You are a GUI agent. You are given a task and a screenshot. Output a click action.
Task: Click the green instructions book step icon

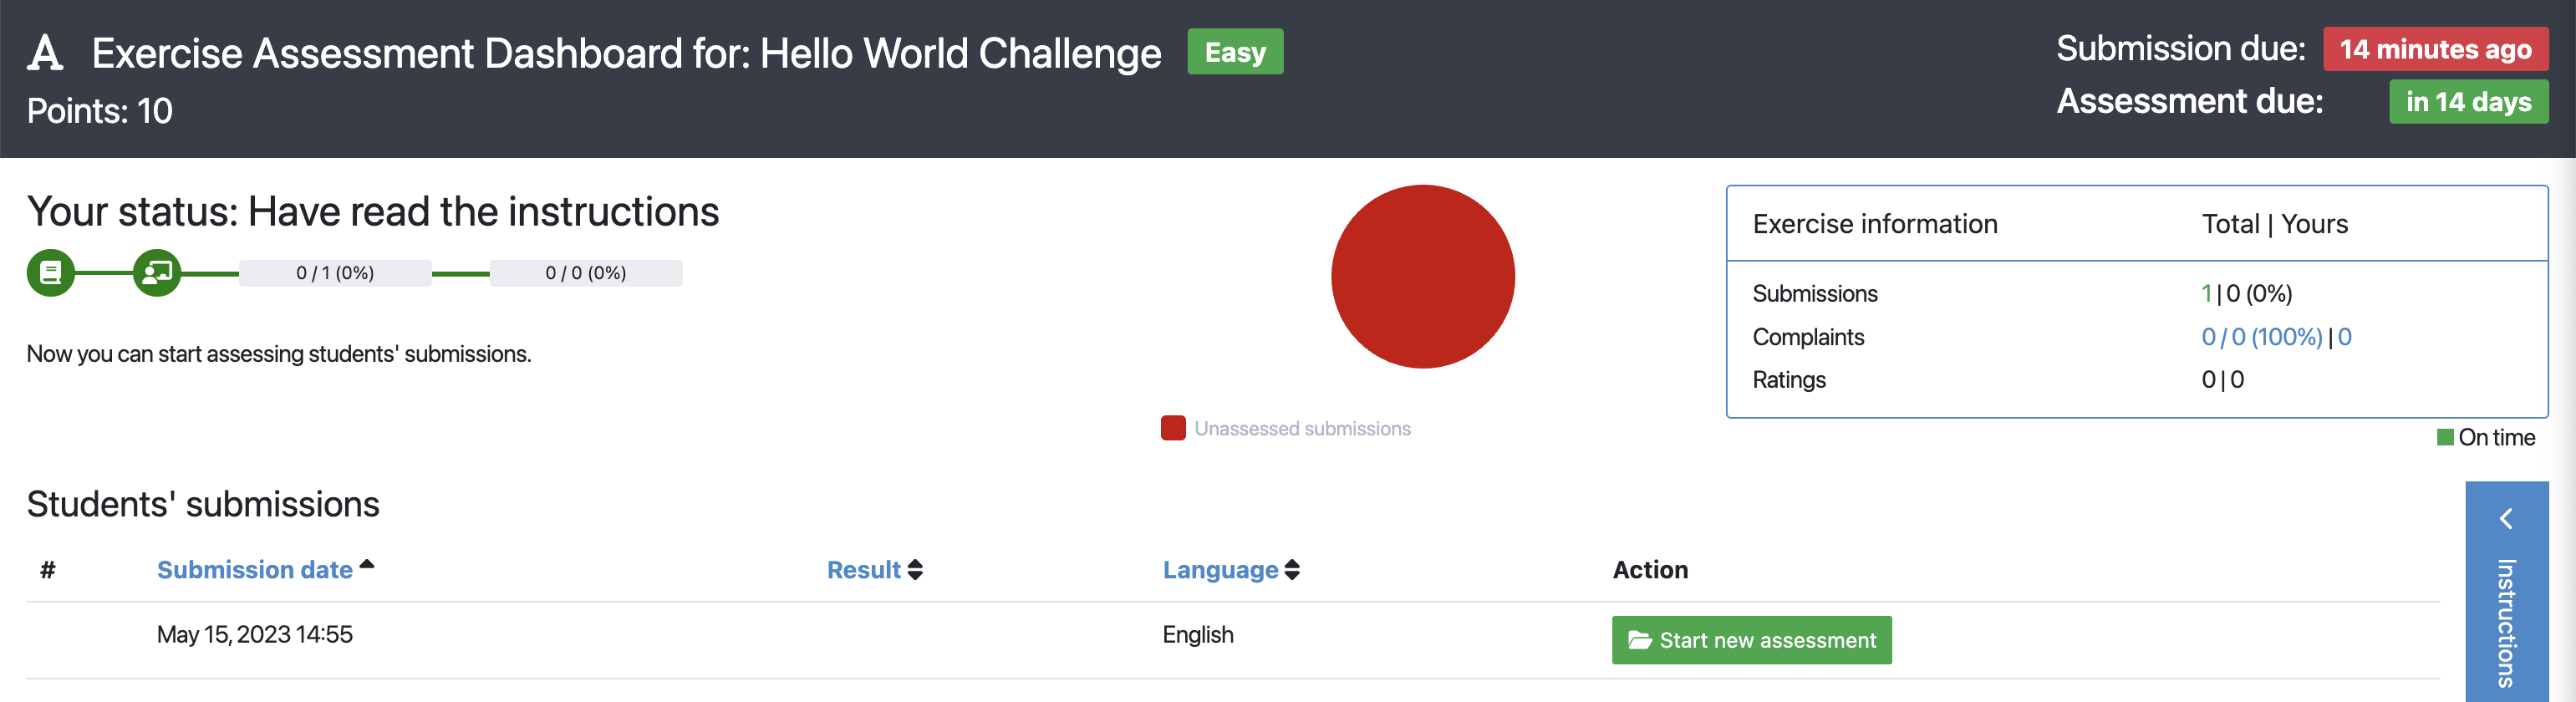(50, 273)
